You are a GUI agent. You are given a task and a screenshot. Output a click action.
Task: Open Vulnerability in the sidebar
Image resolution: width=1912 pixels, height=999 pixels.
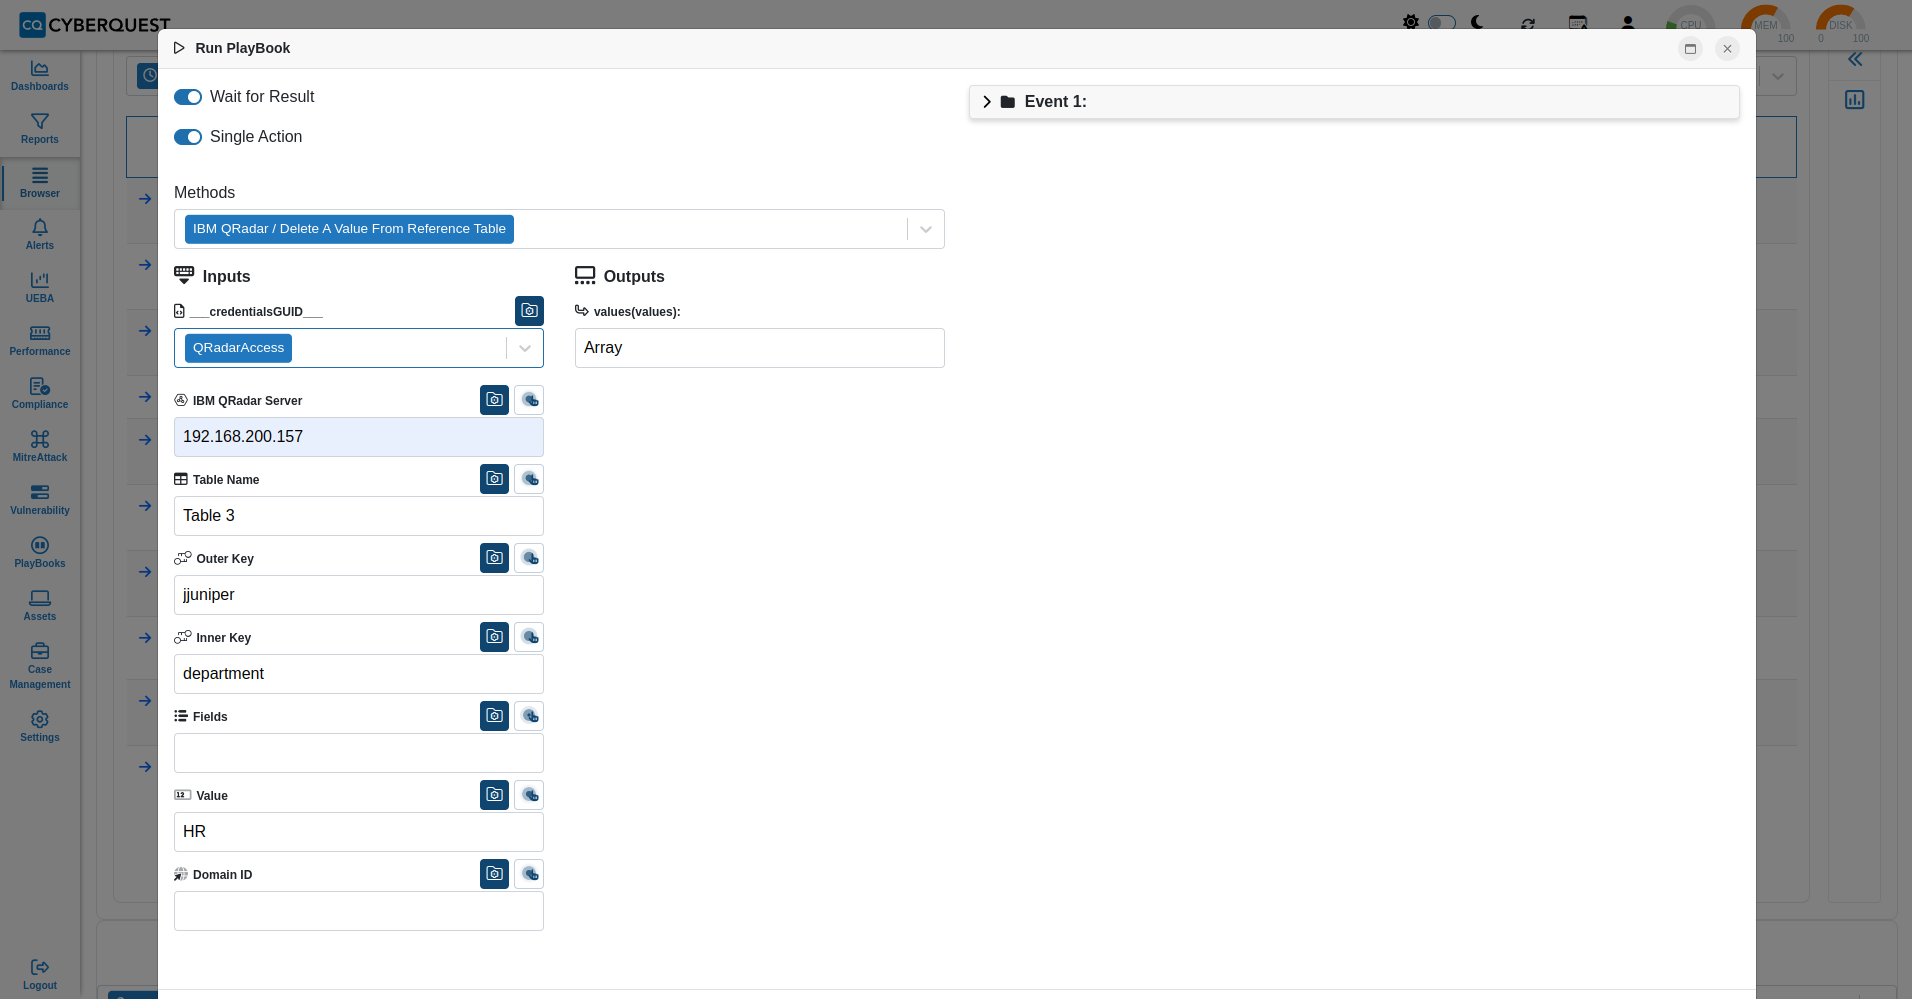40,499
